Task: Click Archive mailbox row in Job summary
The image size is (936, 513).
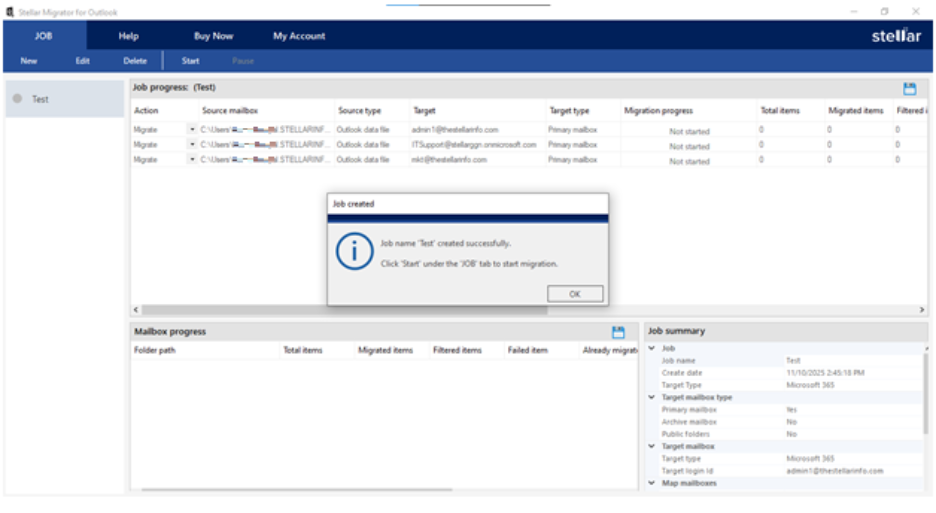Action: (785, 422)
